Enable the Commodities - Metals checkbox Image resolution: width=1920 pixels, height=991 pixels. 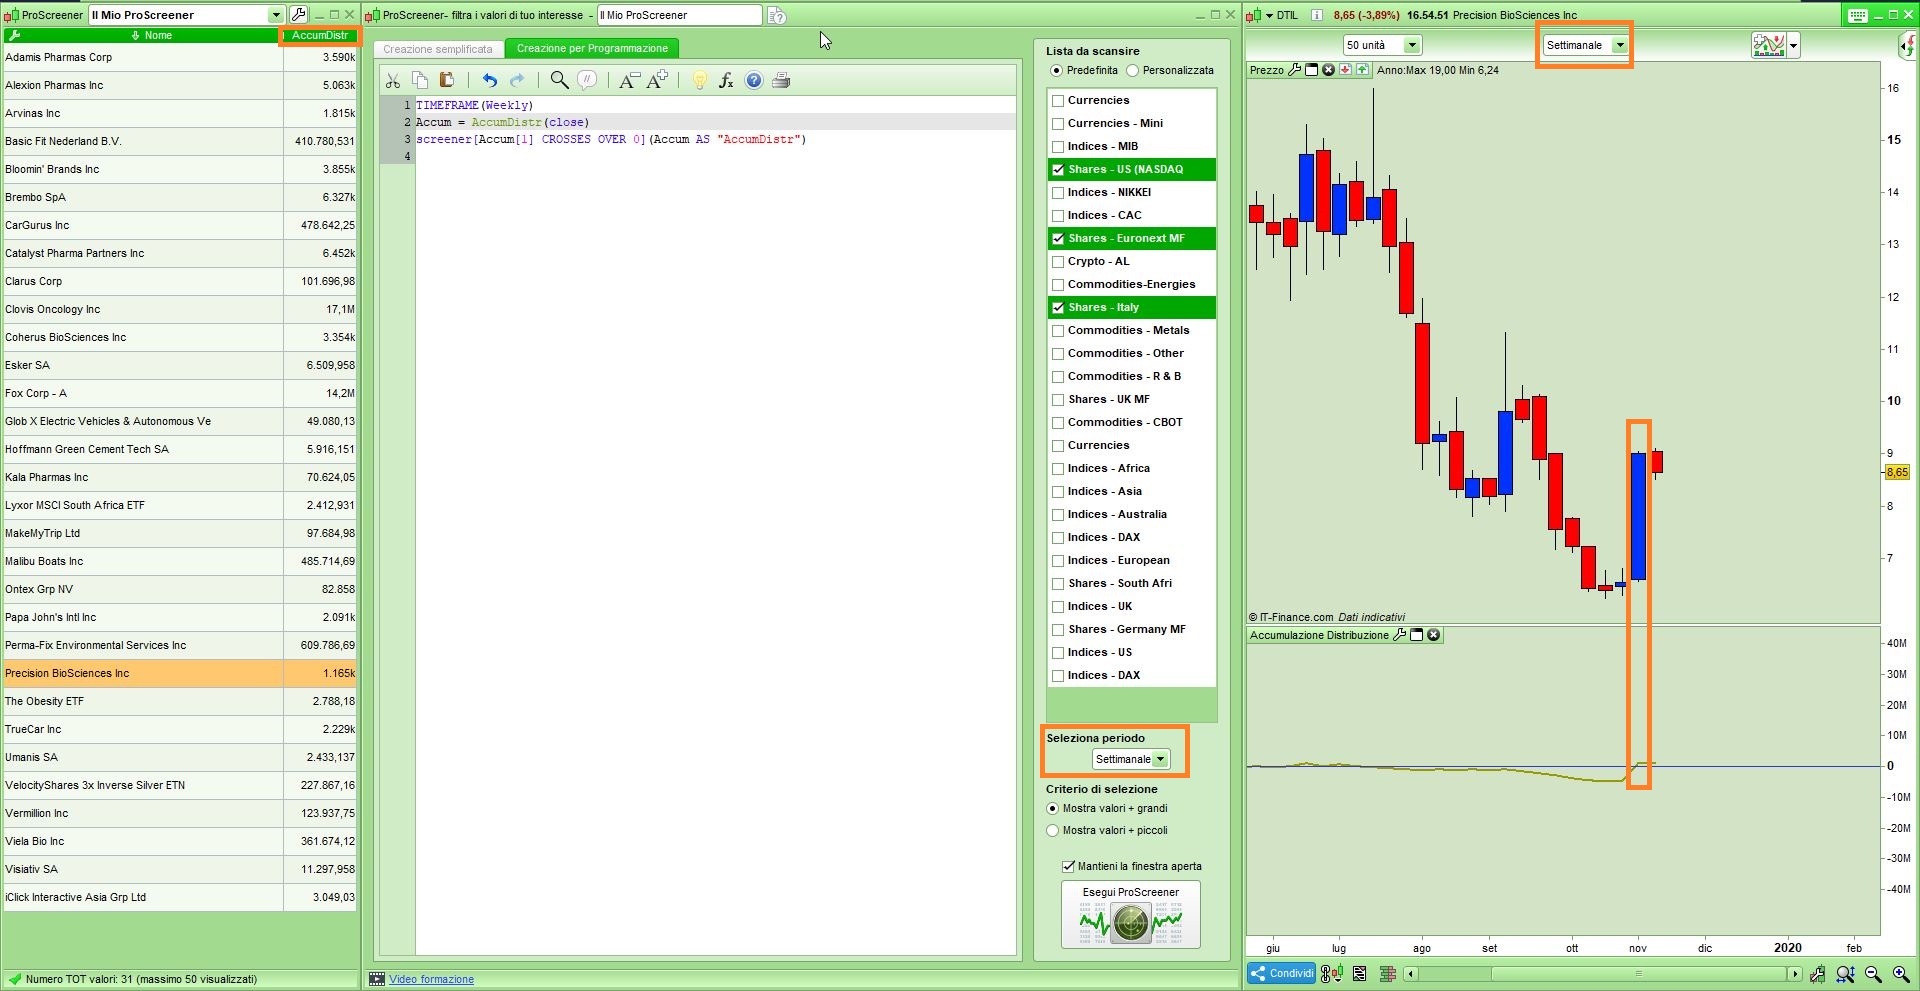click(1058, 331)
